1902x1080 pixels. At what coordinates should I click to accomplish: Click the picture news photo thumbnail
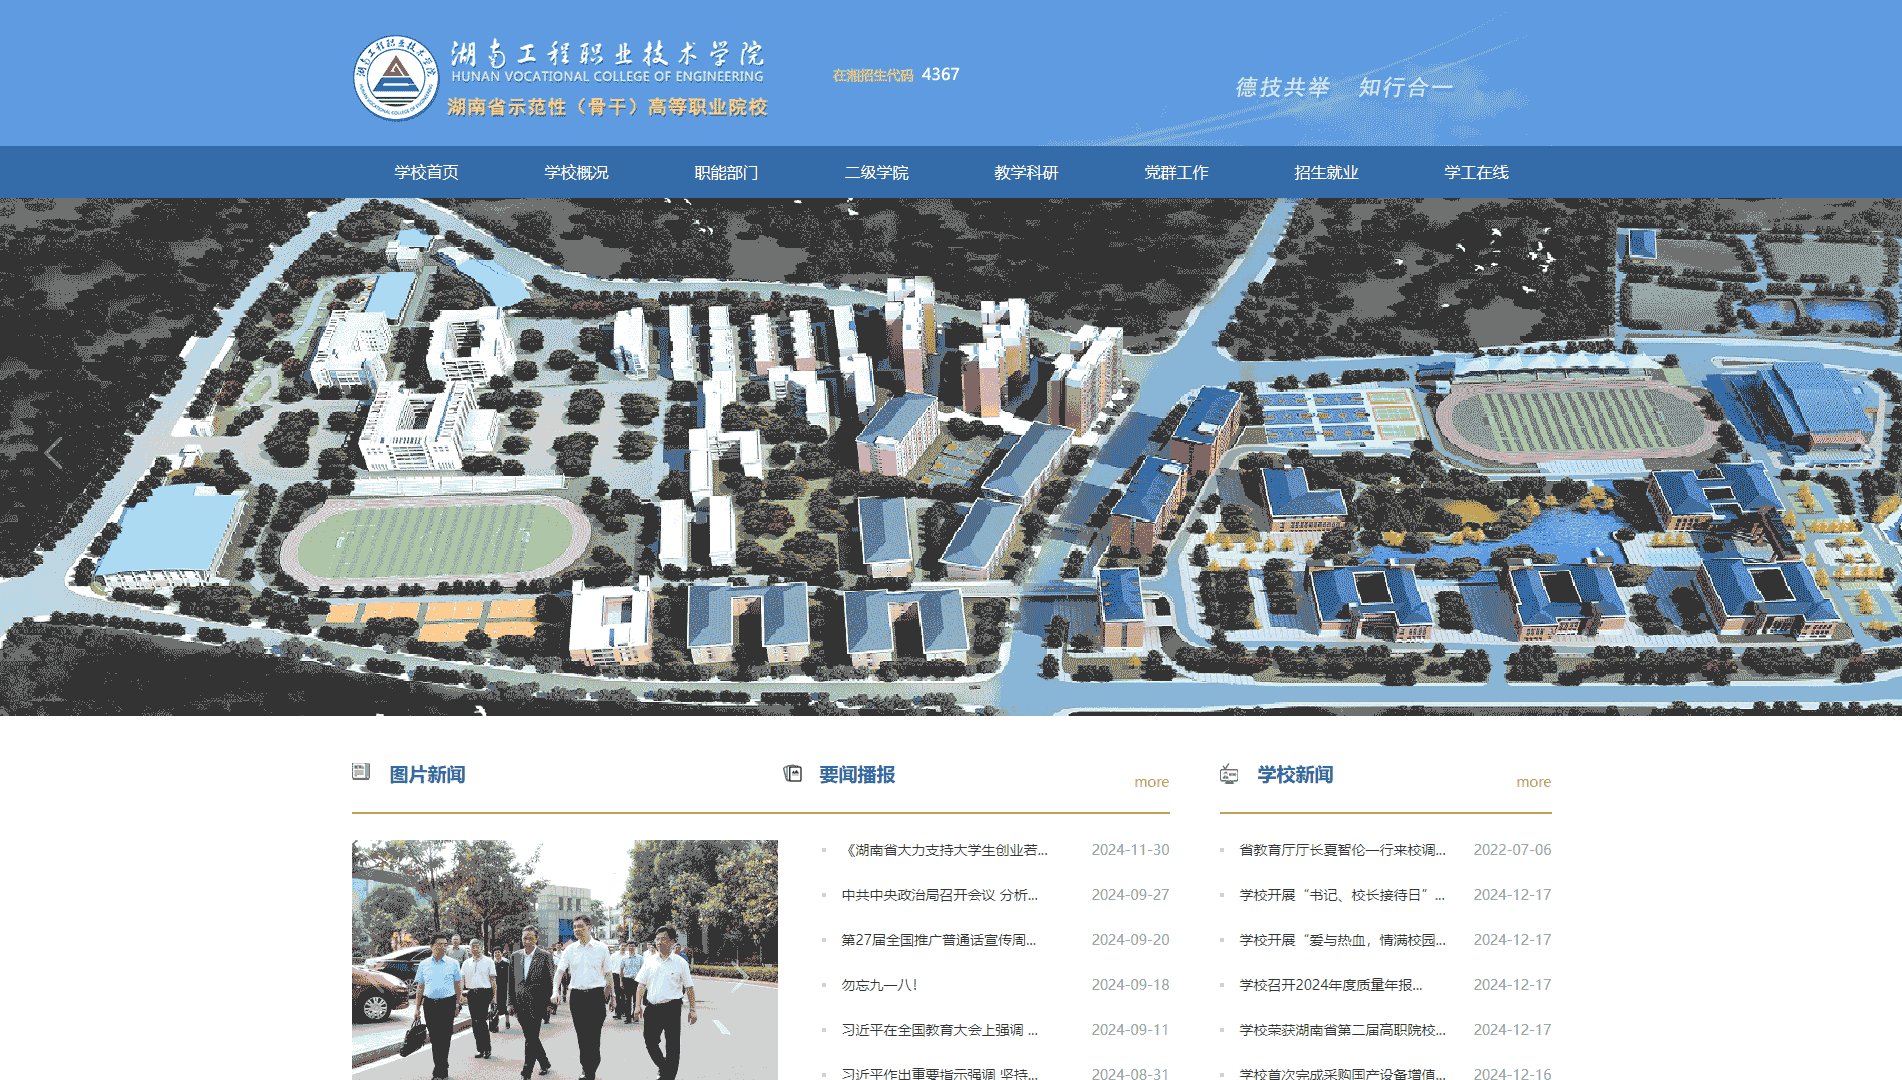(565, 959)
